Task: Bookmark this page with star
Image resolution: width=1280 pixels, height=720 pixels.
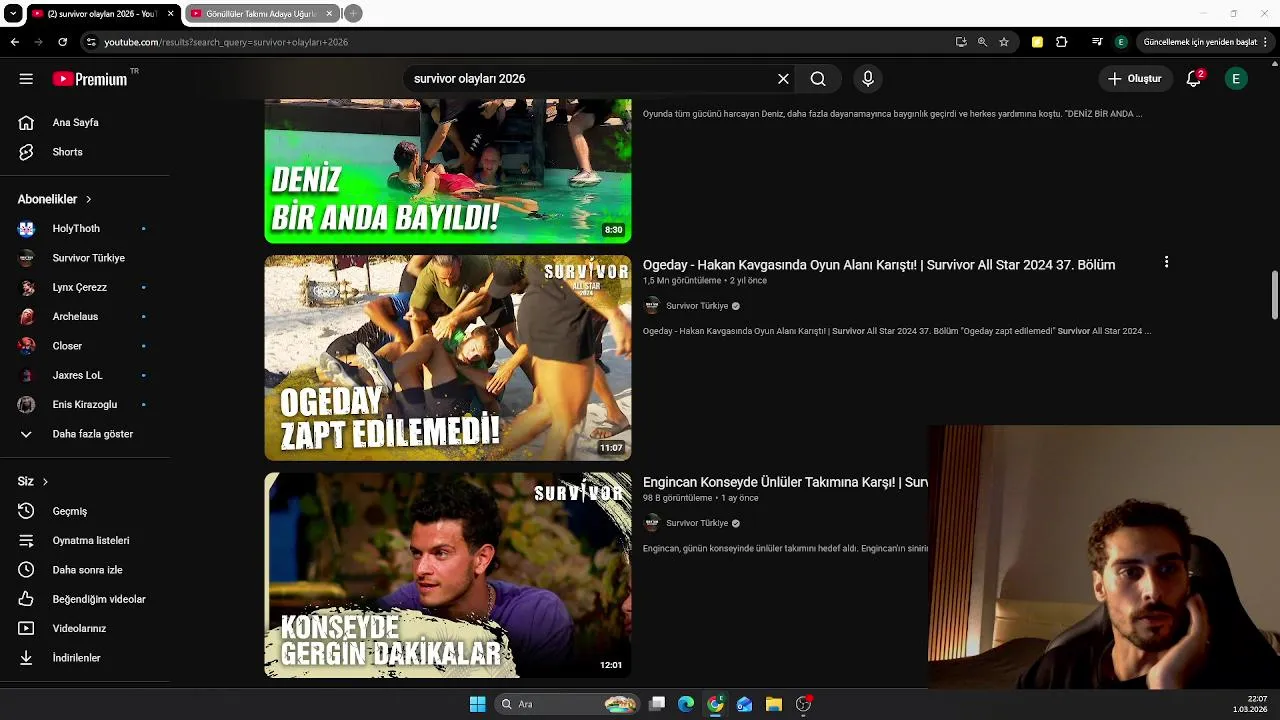Action: click(x=1004, y=42)
